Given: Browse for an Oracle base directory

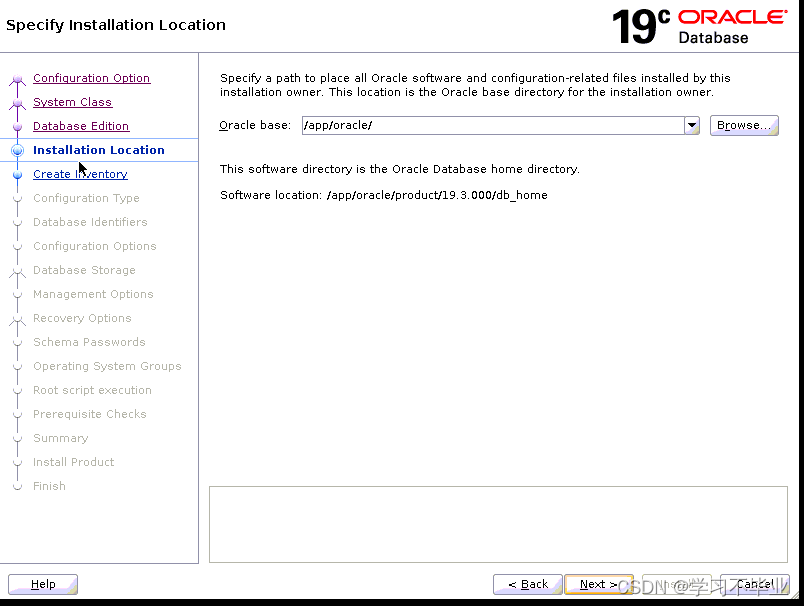Looking at the screenshot, I should point(743,125).
